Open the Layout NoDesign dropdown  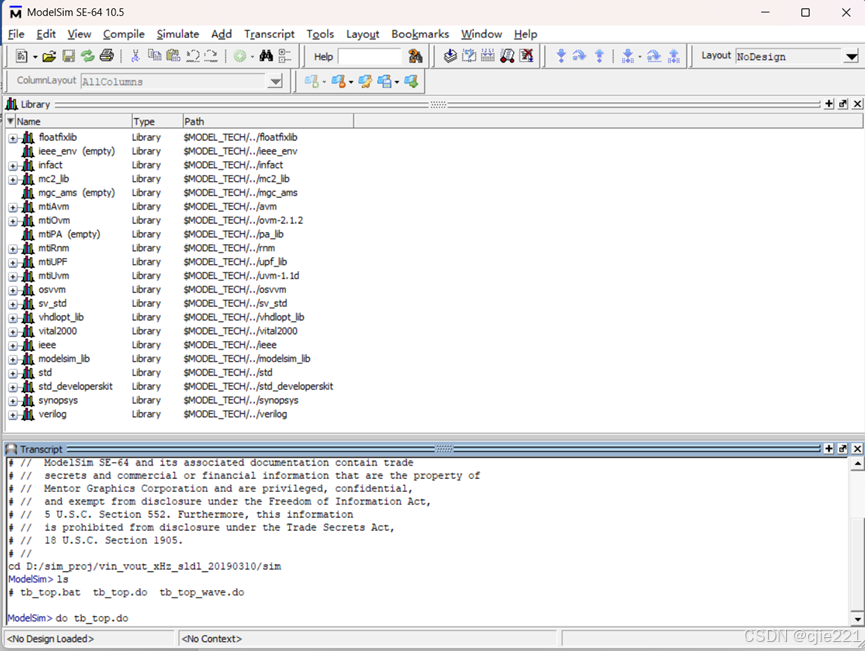tap(851, 56)
